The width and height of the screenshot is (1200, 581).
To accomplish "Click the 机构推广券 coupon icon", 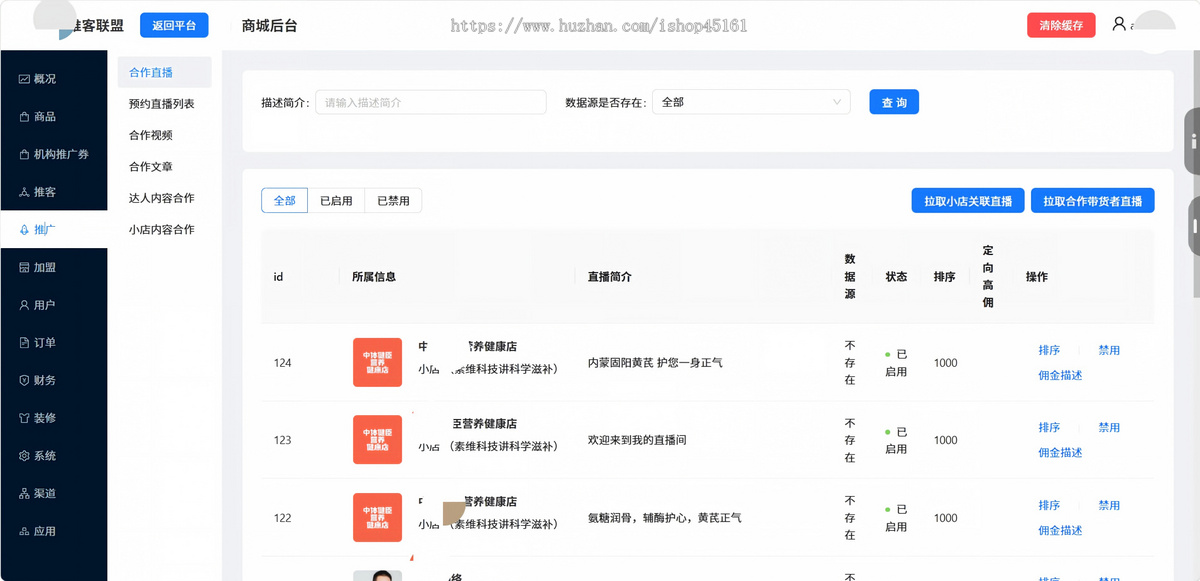I will pyautogui.click(x=24, y=154).
